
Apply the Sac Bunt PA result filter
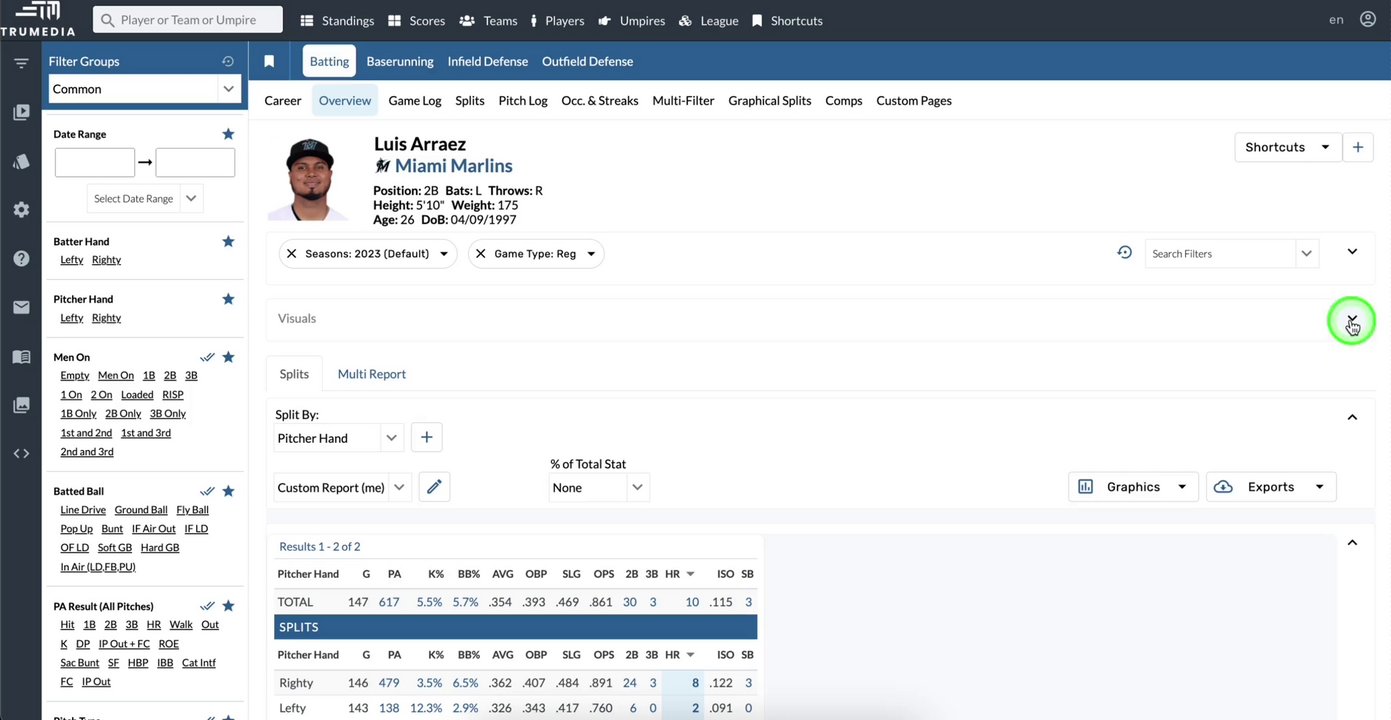tap(80, 663)
